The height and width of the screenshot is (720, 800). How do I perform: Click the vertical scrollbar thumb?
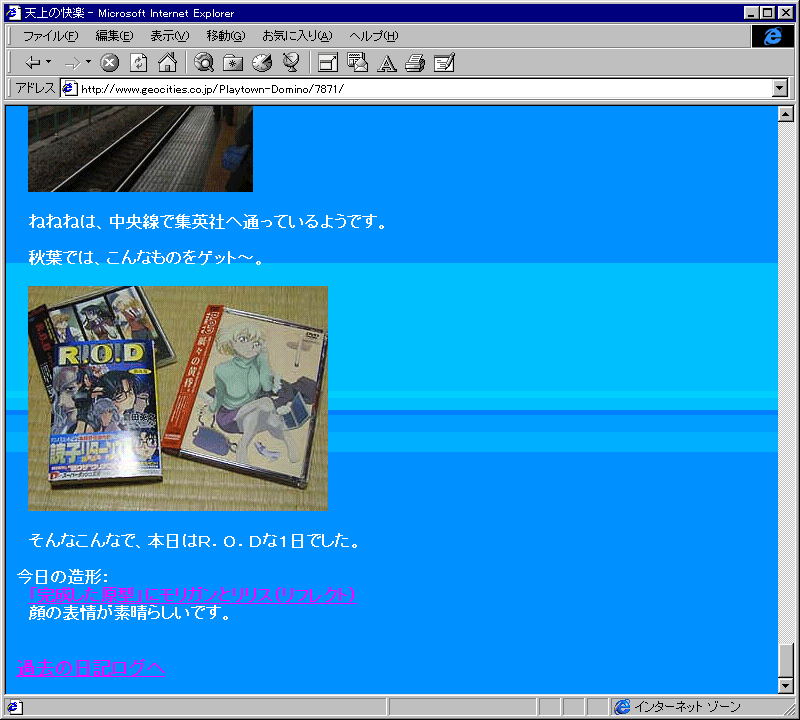tap(786, 660)
